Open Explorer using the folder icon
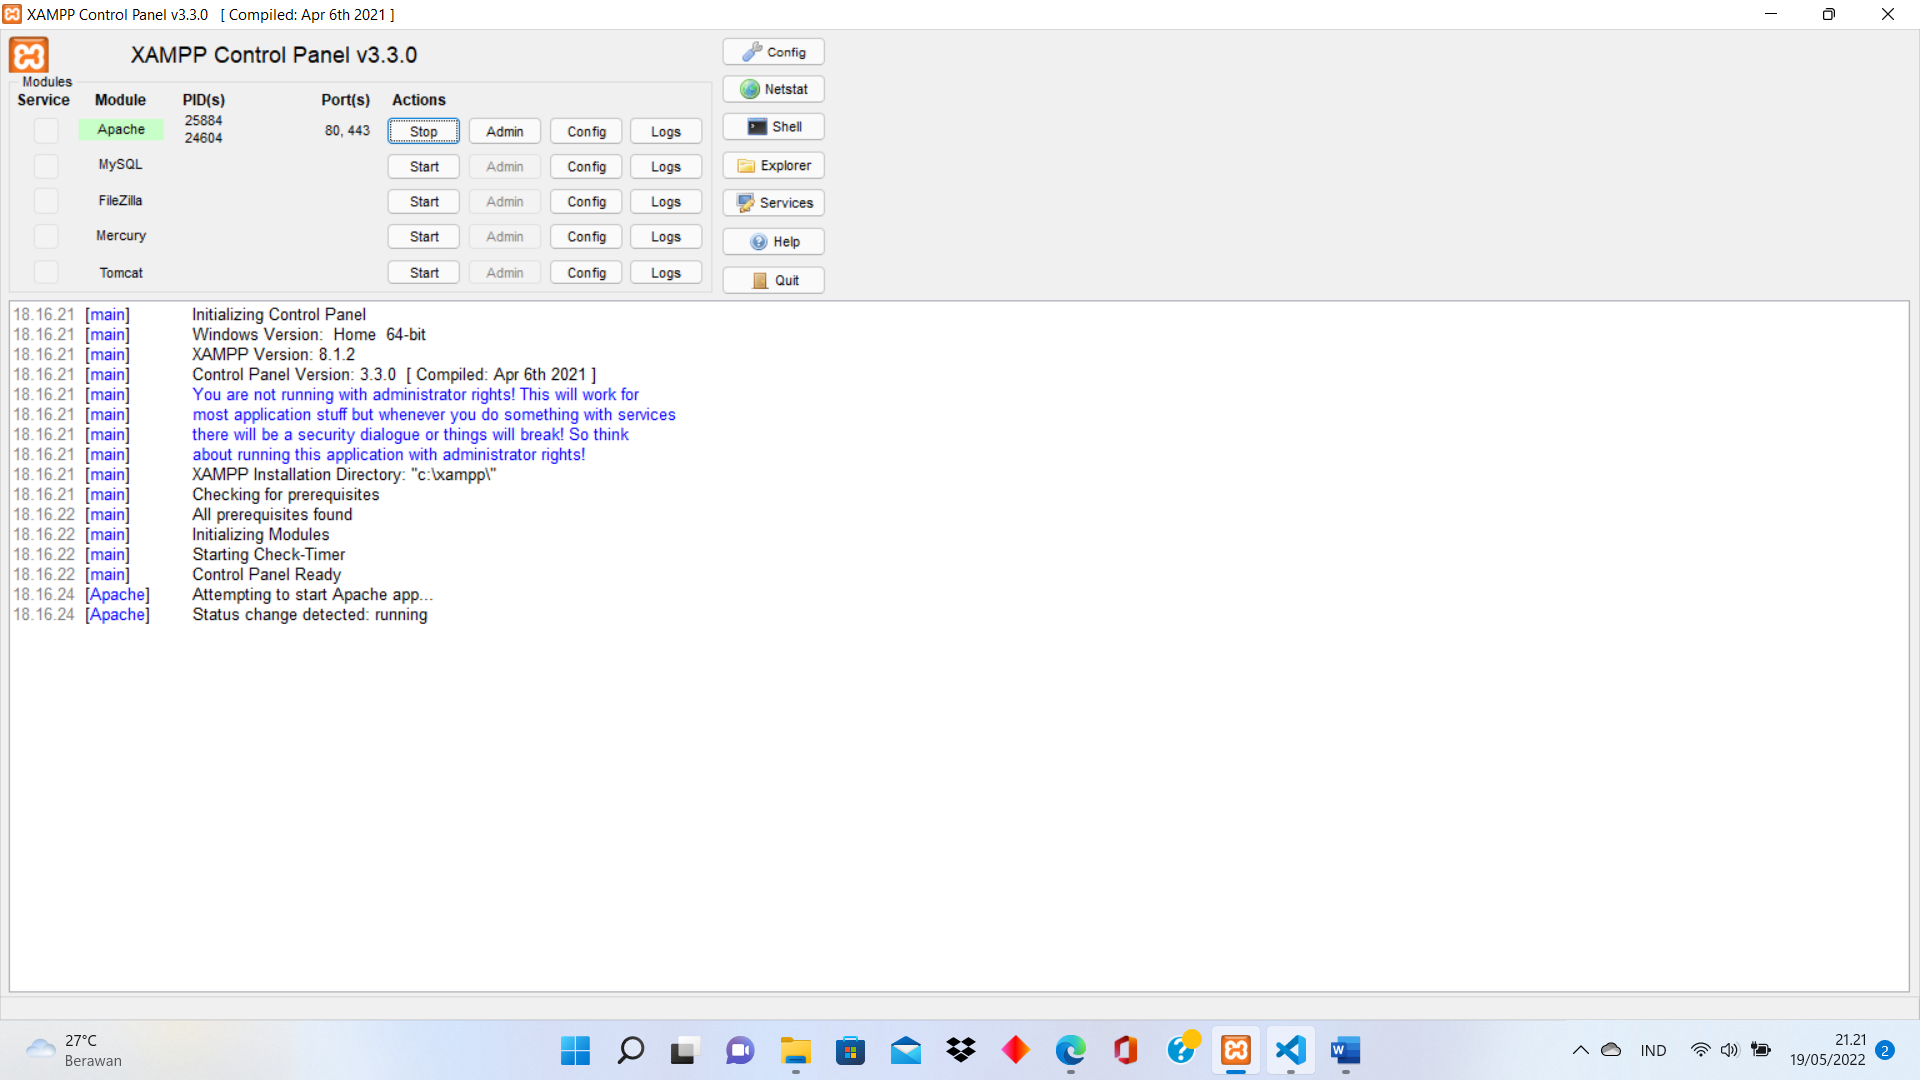 [x=773, y=164]
